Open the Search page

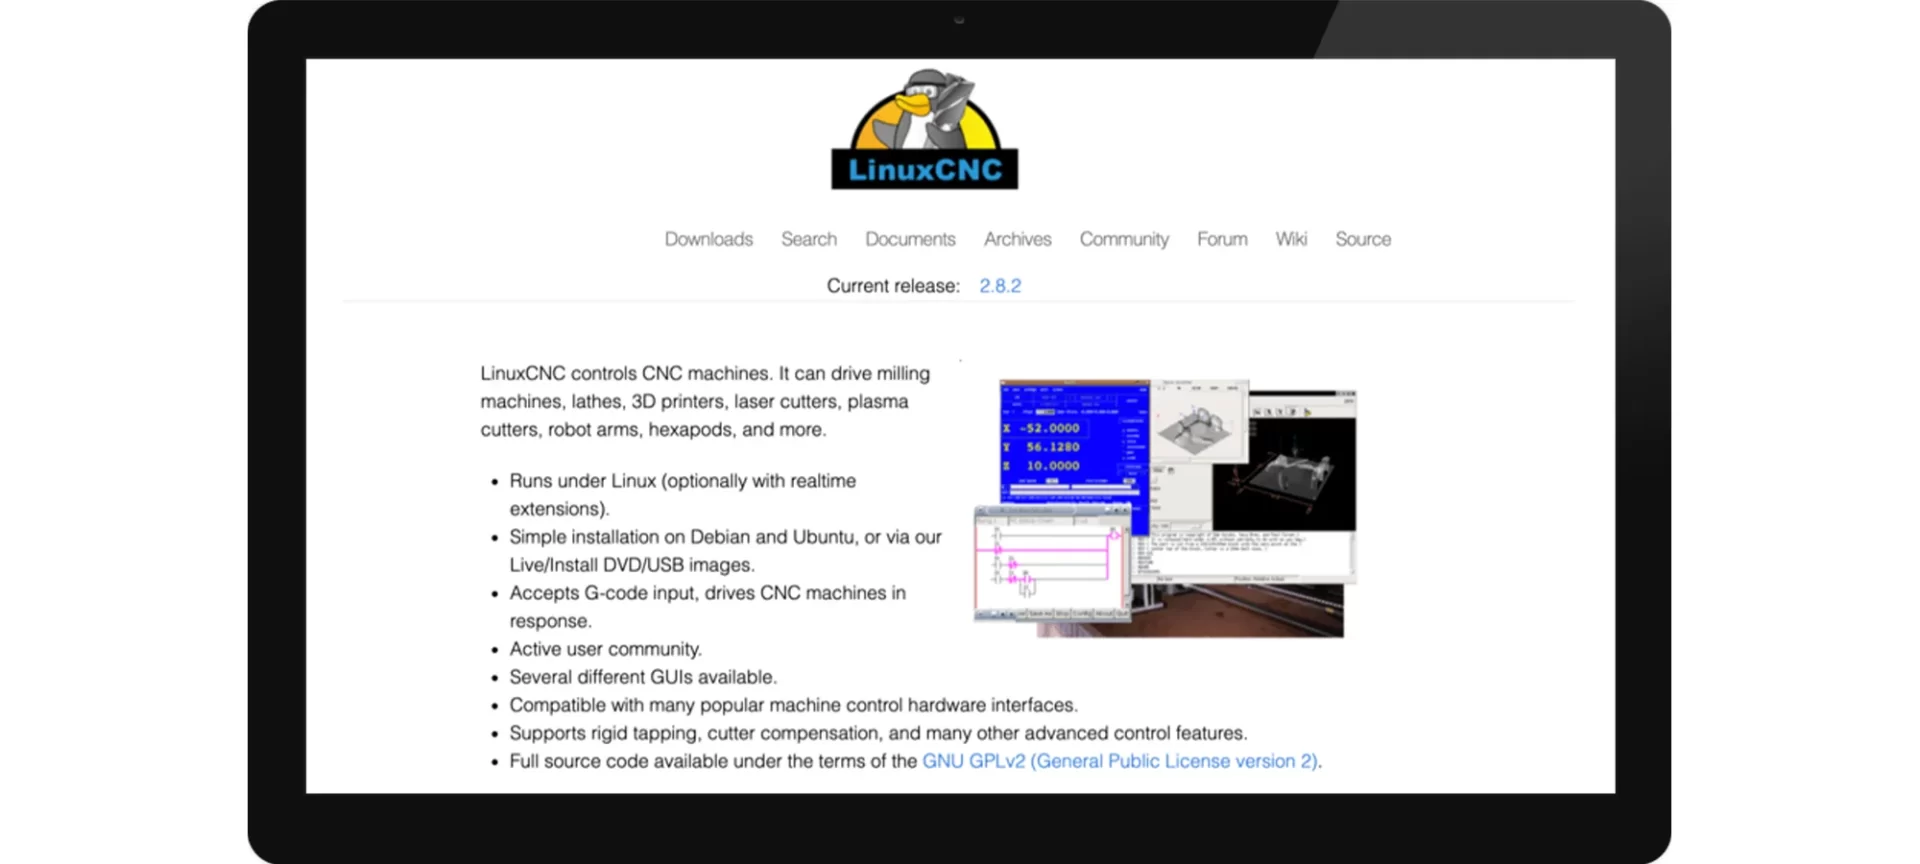pos(808,239)
